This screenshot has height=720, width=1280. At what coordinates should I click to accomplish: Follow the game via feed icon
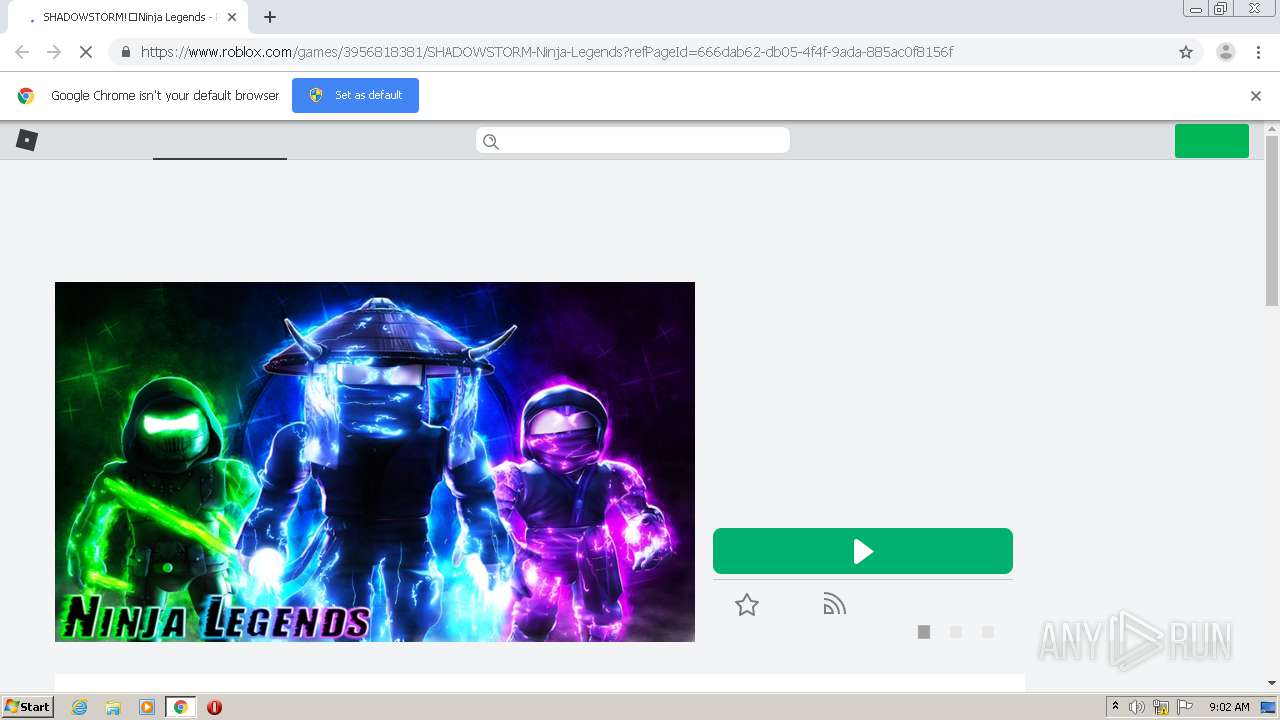click(834, 604)
